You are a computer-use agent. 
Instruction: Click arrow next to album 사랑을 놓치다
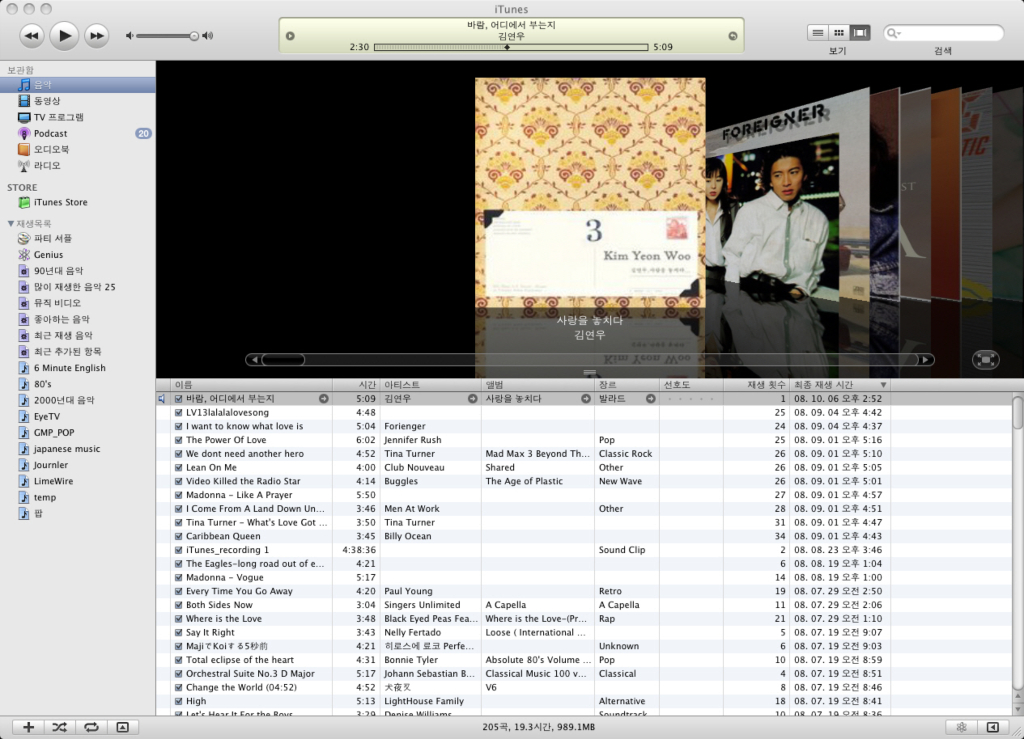(586, 399)
